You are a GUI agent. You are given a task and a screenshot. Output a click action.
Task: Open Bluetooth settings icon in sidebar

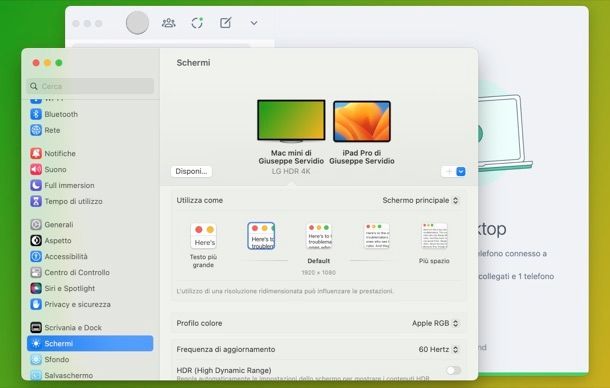point(36,114)
